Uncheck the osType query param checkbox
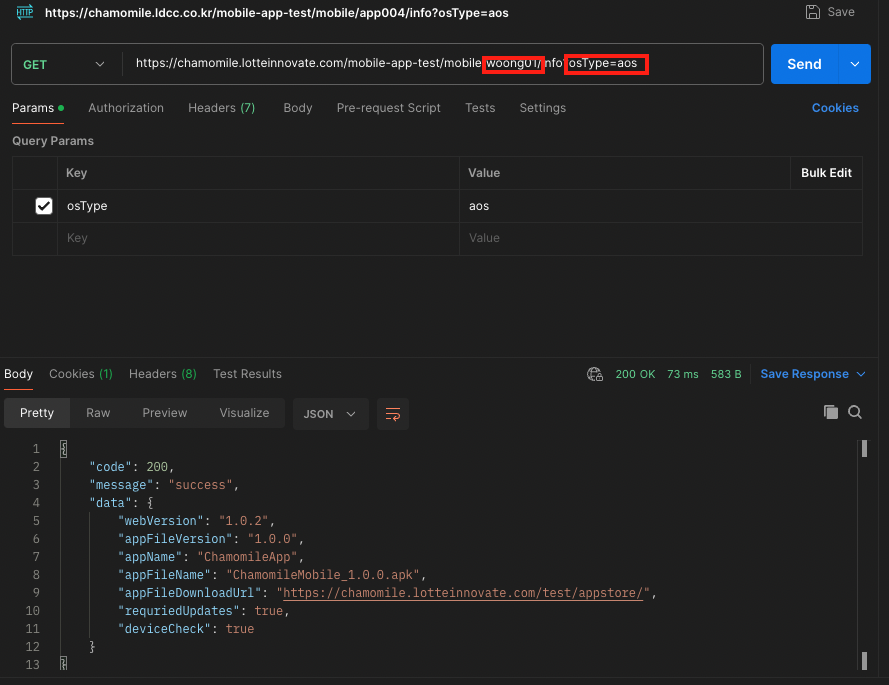Viewport: 889px width, 685px height. pyautogui.click(x=44, y=206)
